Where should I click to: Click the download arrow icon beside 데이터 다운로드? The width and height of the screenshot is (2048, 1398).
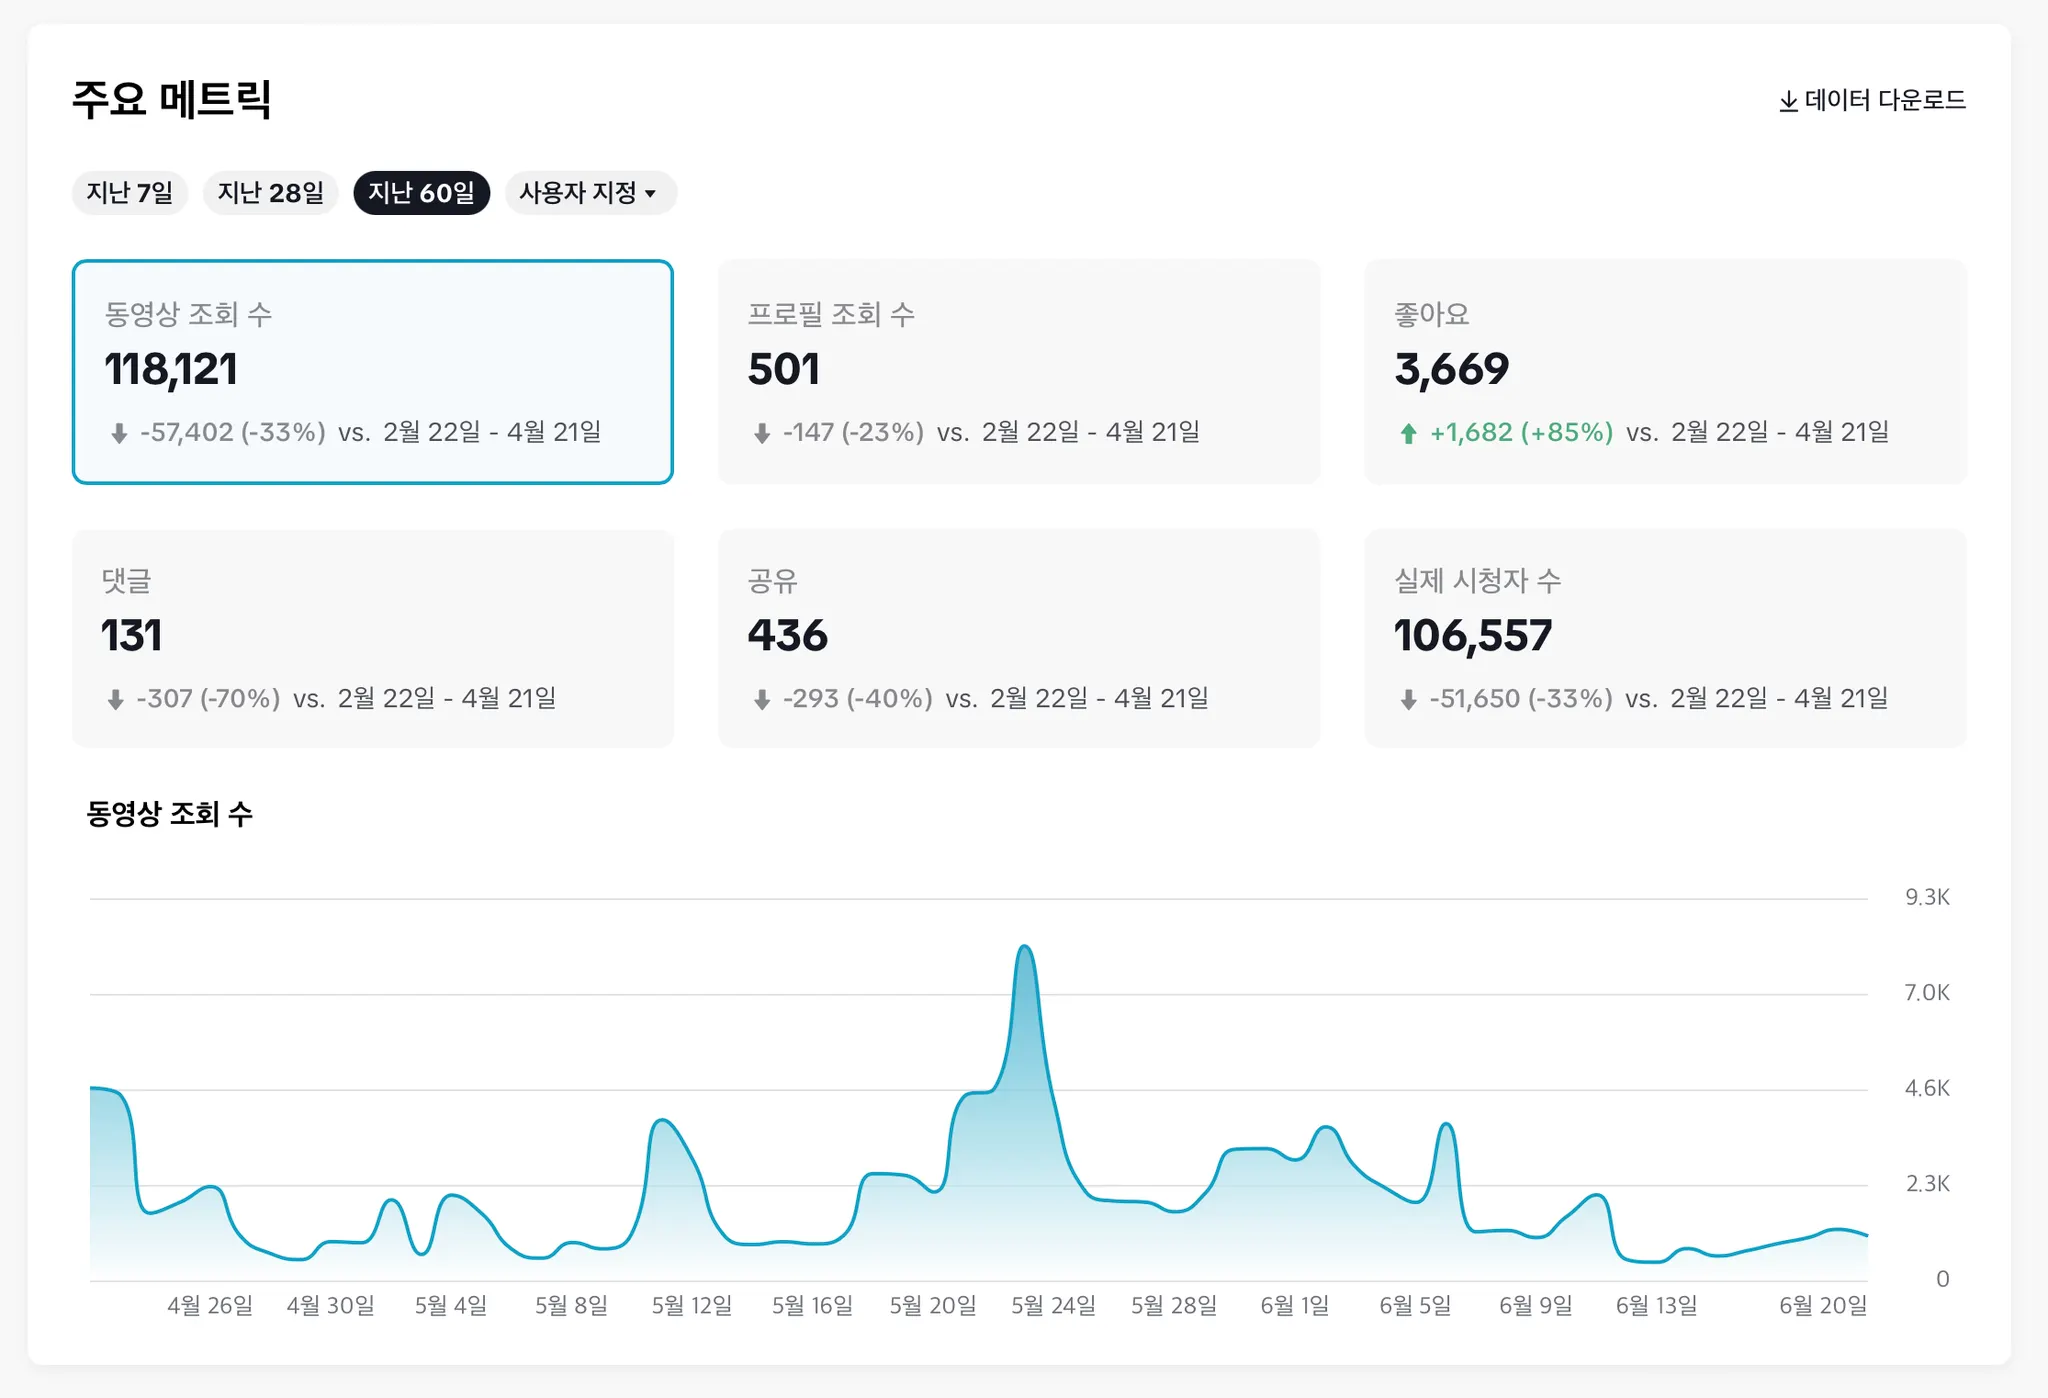(1788, 101)
